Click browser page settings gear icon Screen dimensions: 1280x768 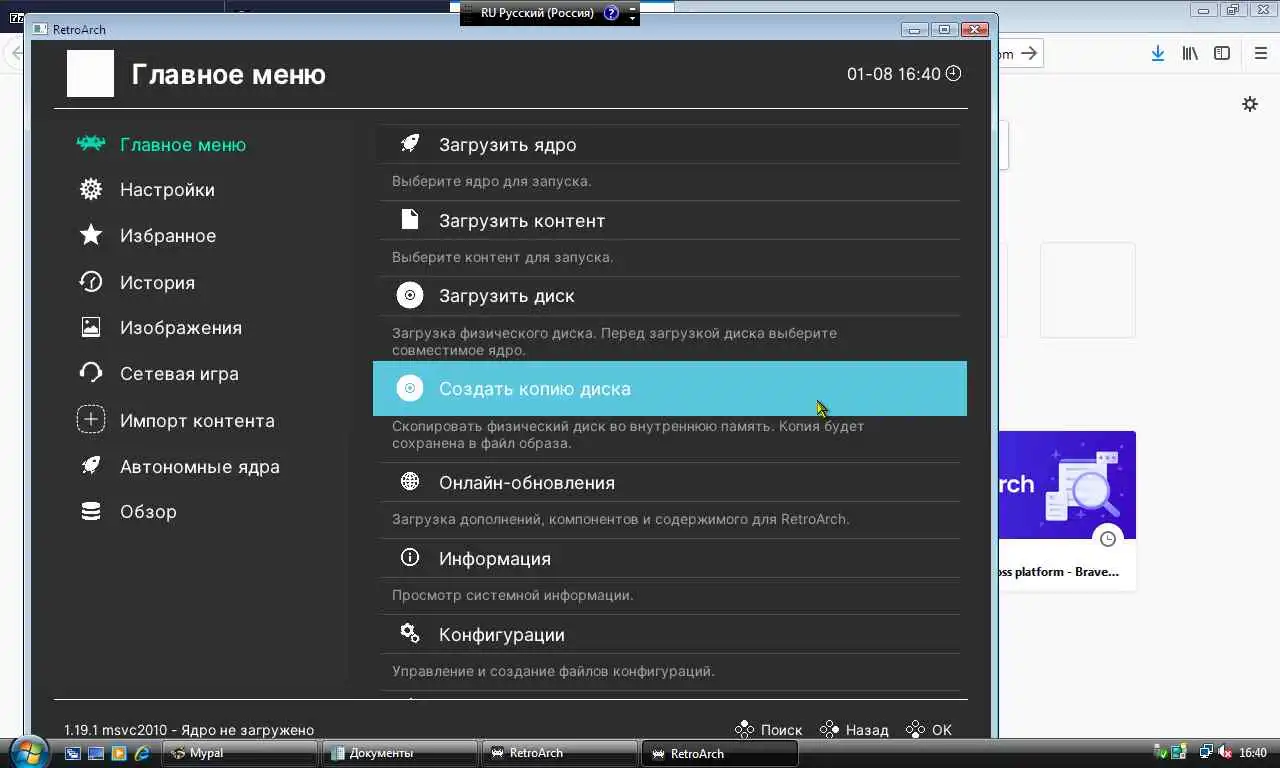click(x=1250, y=104)
